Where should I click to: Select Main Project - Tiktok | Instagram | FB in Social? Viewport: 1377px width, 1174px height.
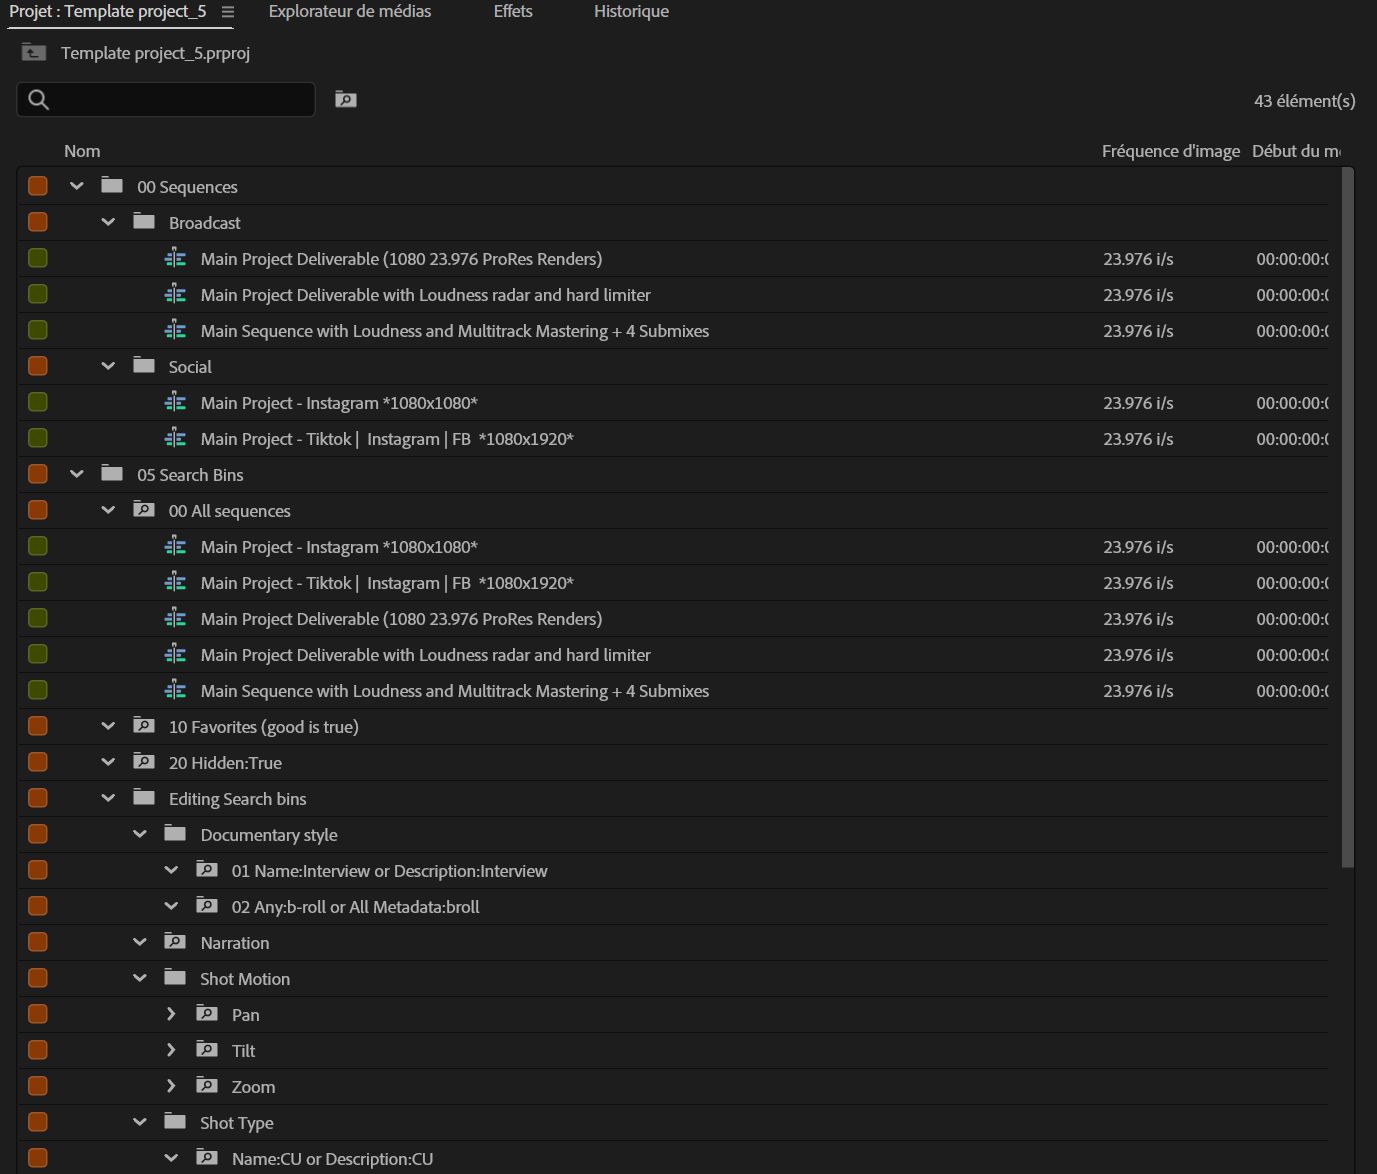[x=387, y=439]
